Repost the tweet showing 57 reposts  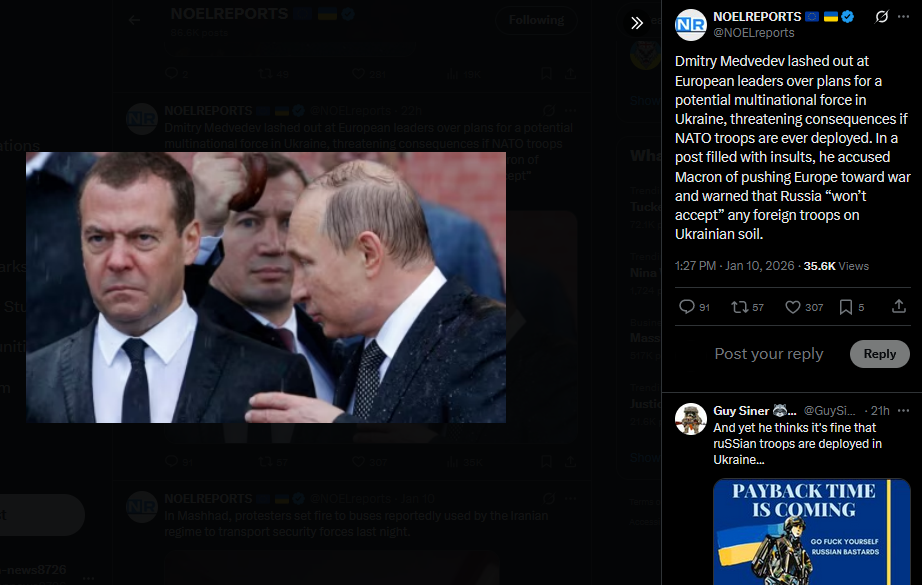pyautogui.click(x=747, y=307)
